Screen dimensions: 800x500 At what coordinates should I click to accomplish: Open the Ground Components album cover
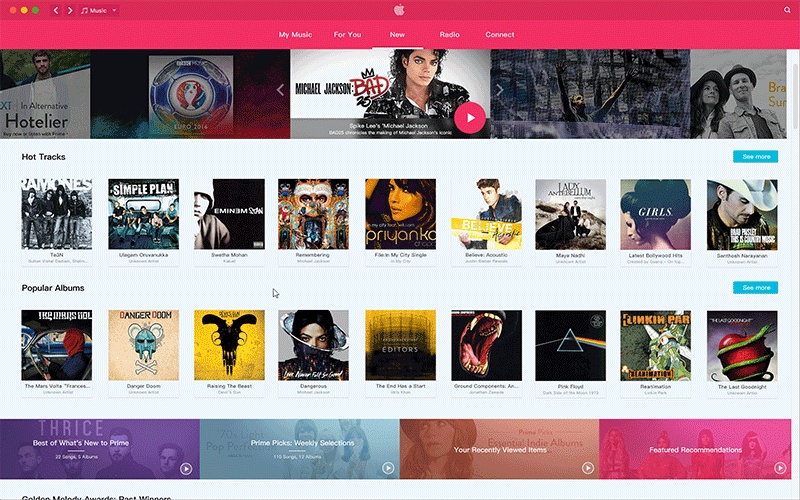(x=486, y=345)
